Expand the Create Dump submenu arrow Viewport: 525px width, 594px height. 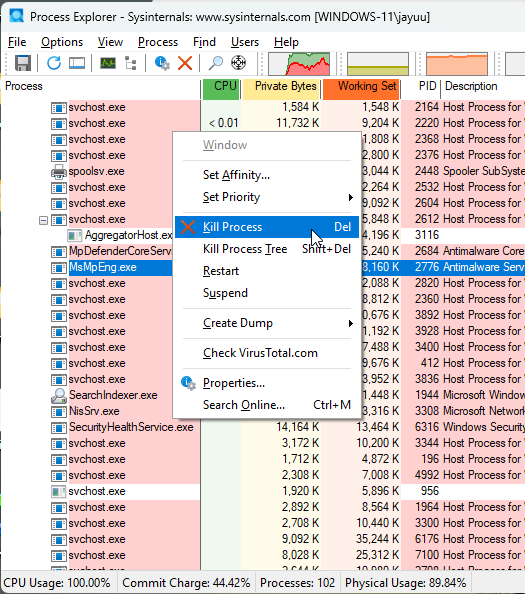[x=351, y=323]
